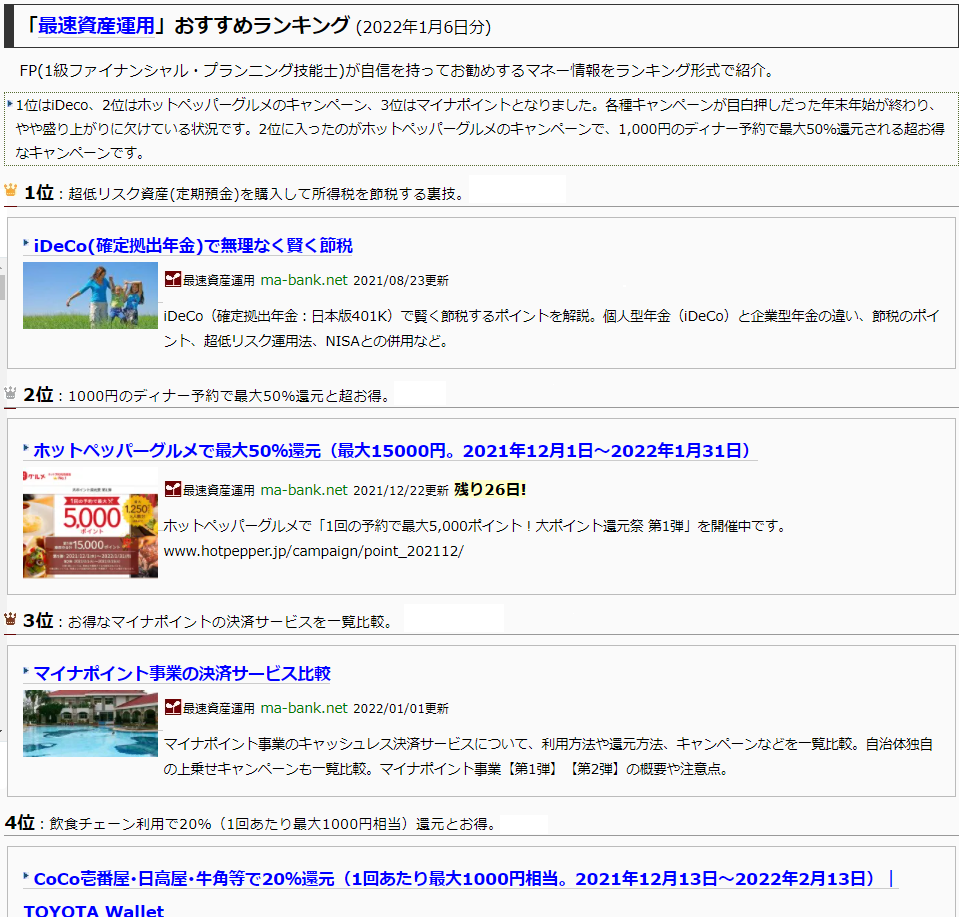Click the arrow bullet before the ホットペッパーグルメ title
The height and width of the screenshot is (917, 959).
(x=26, y=448)
